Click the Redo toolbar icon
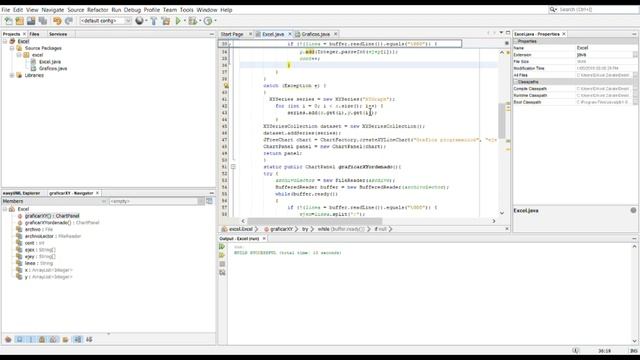Viewport: 640px width, 360px height. pos(69,21)
